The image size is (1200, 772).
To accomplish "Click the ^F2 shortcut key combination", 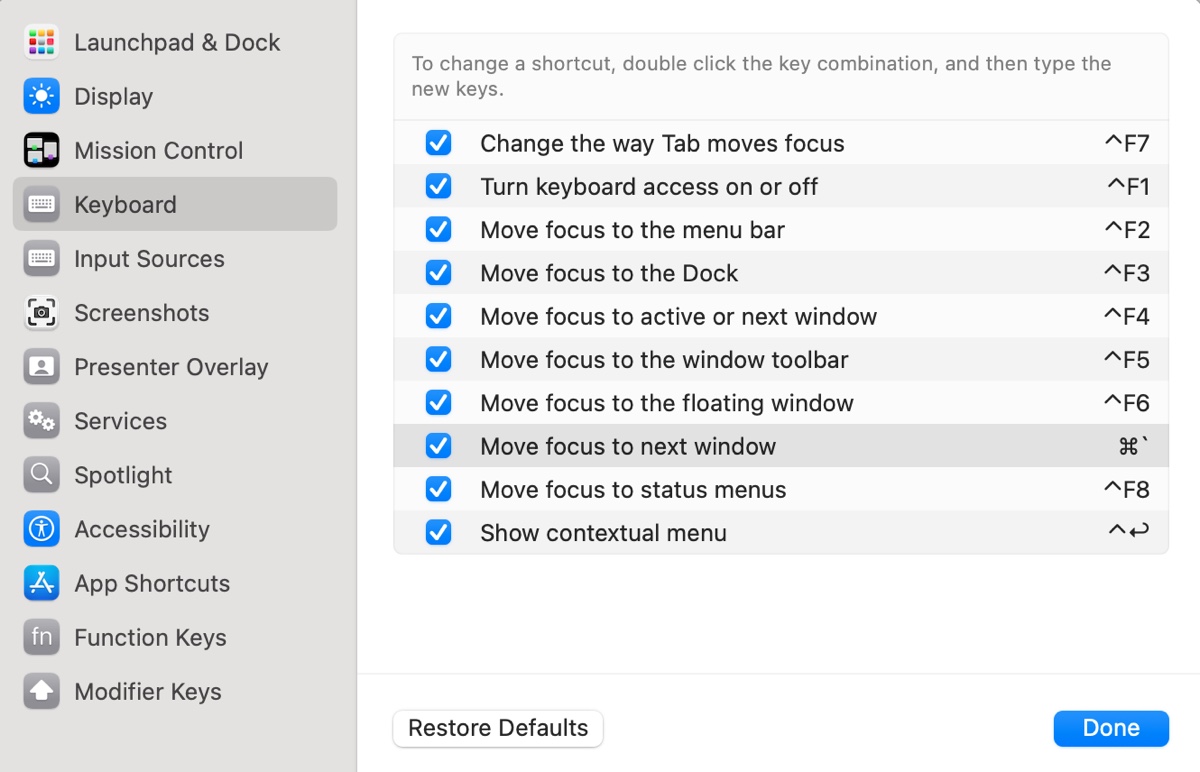I will [1127, 230].
